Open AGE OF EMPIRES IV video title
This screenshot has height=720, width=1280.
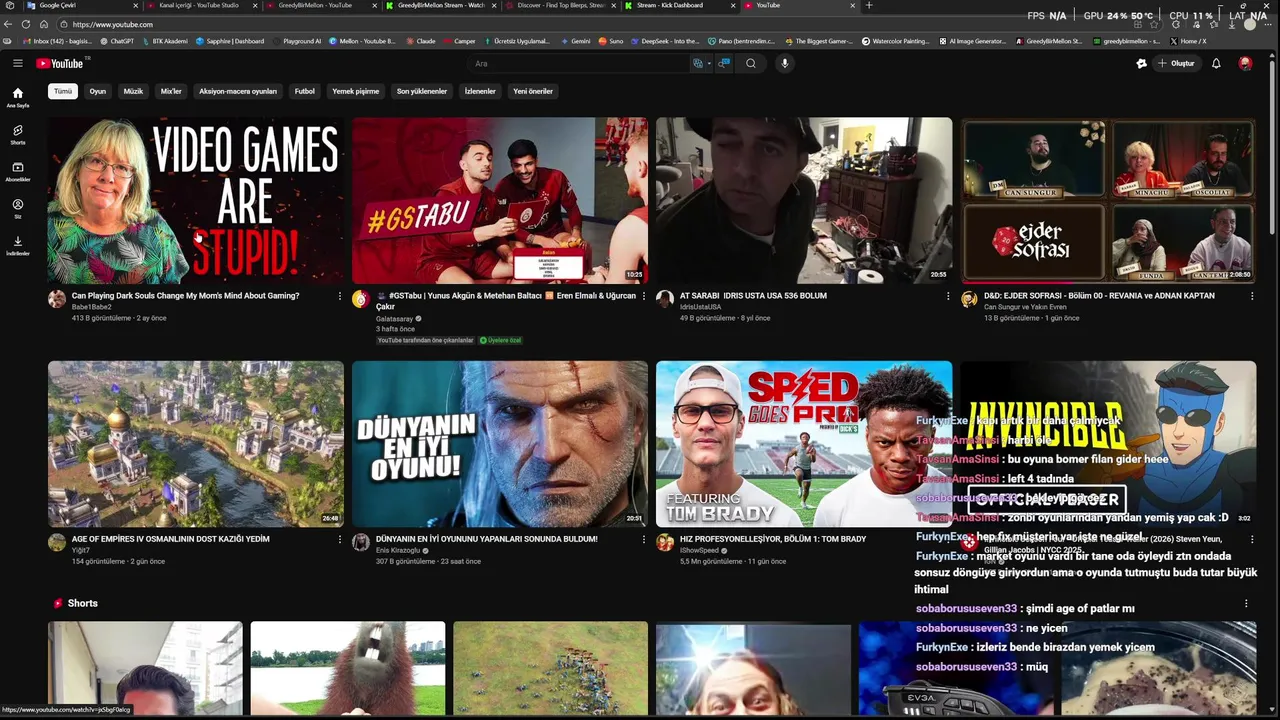(x=171, y=539)
